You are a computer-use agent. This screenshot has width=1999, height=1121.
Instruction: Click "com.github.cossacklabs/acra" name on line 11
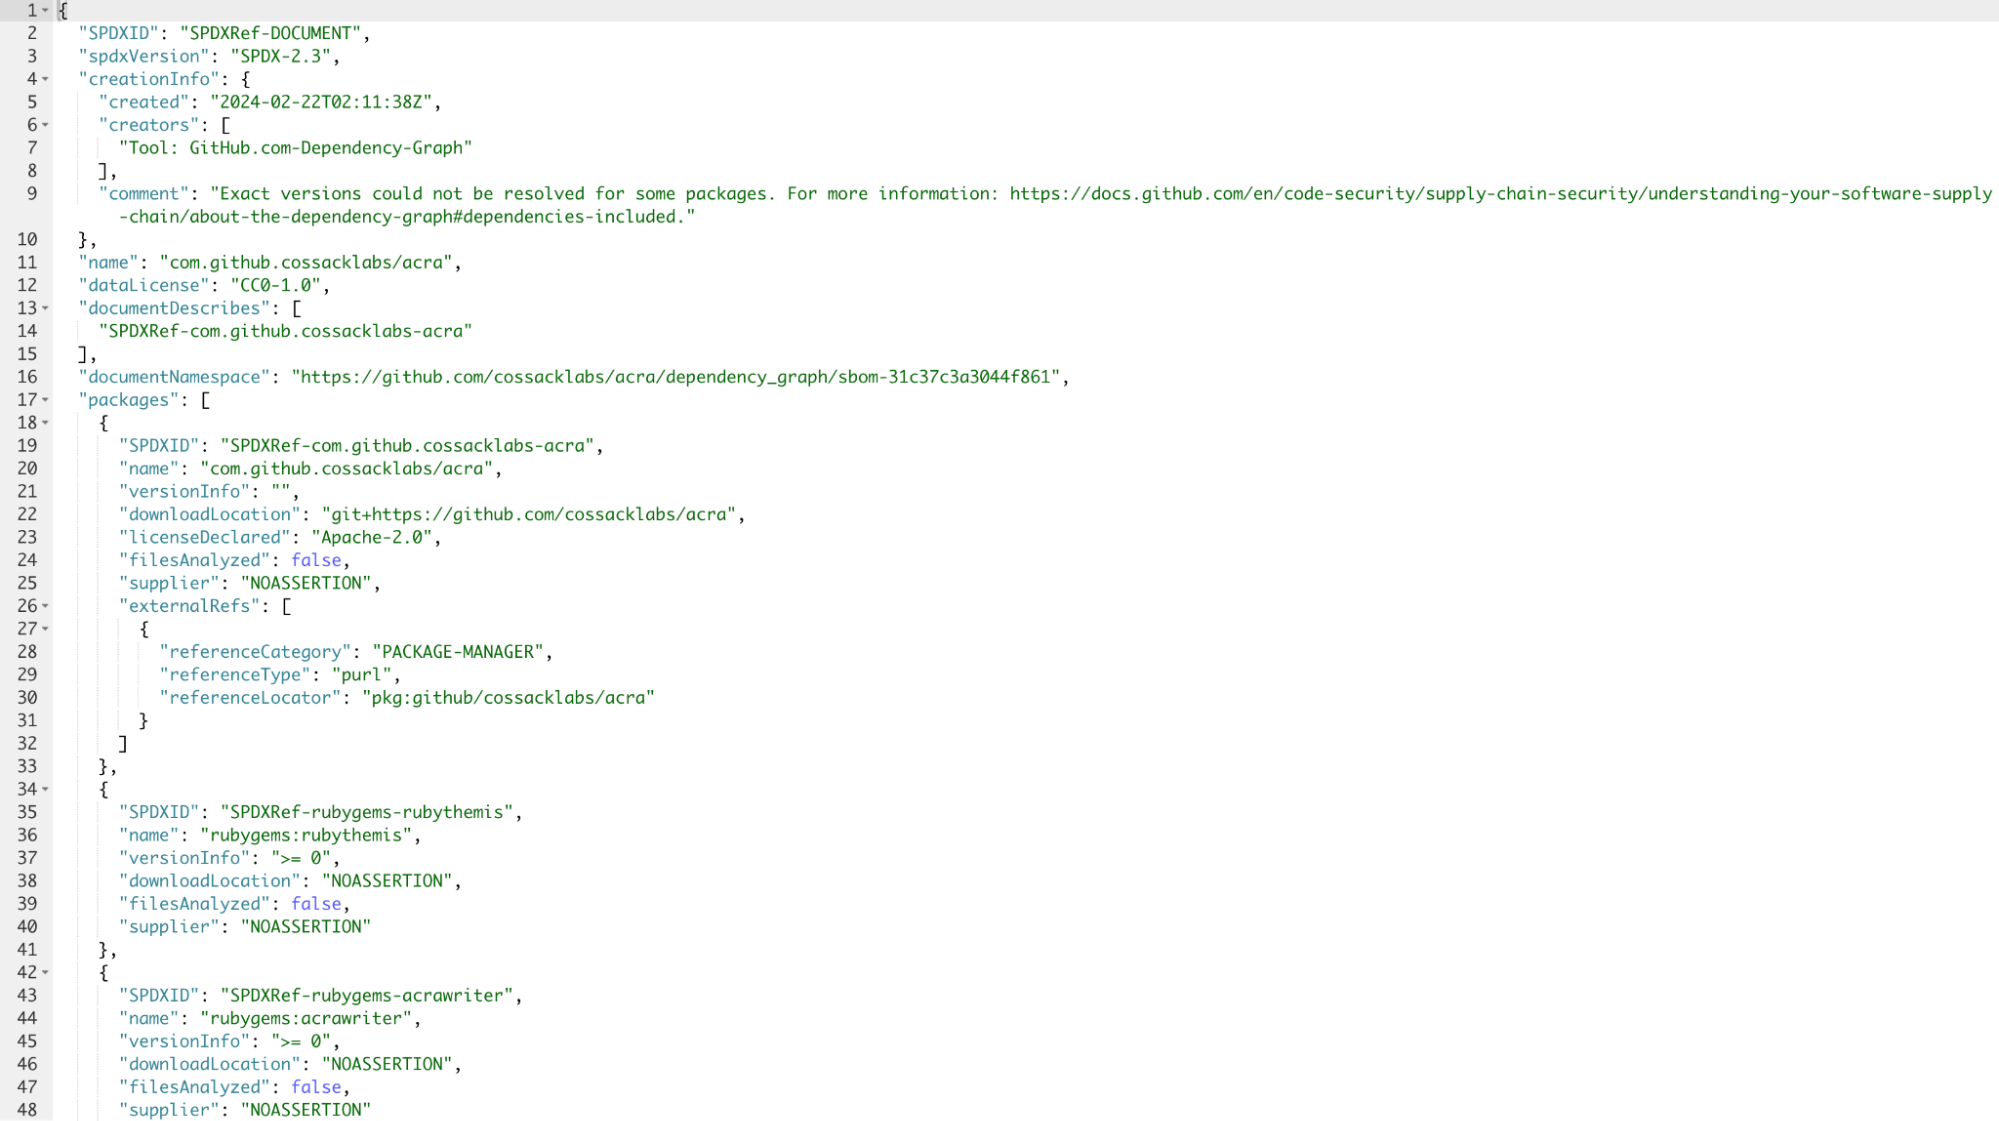click(305, 262)
